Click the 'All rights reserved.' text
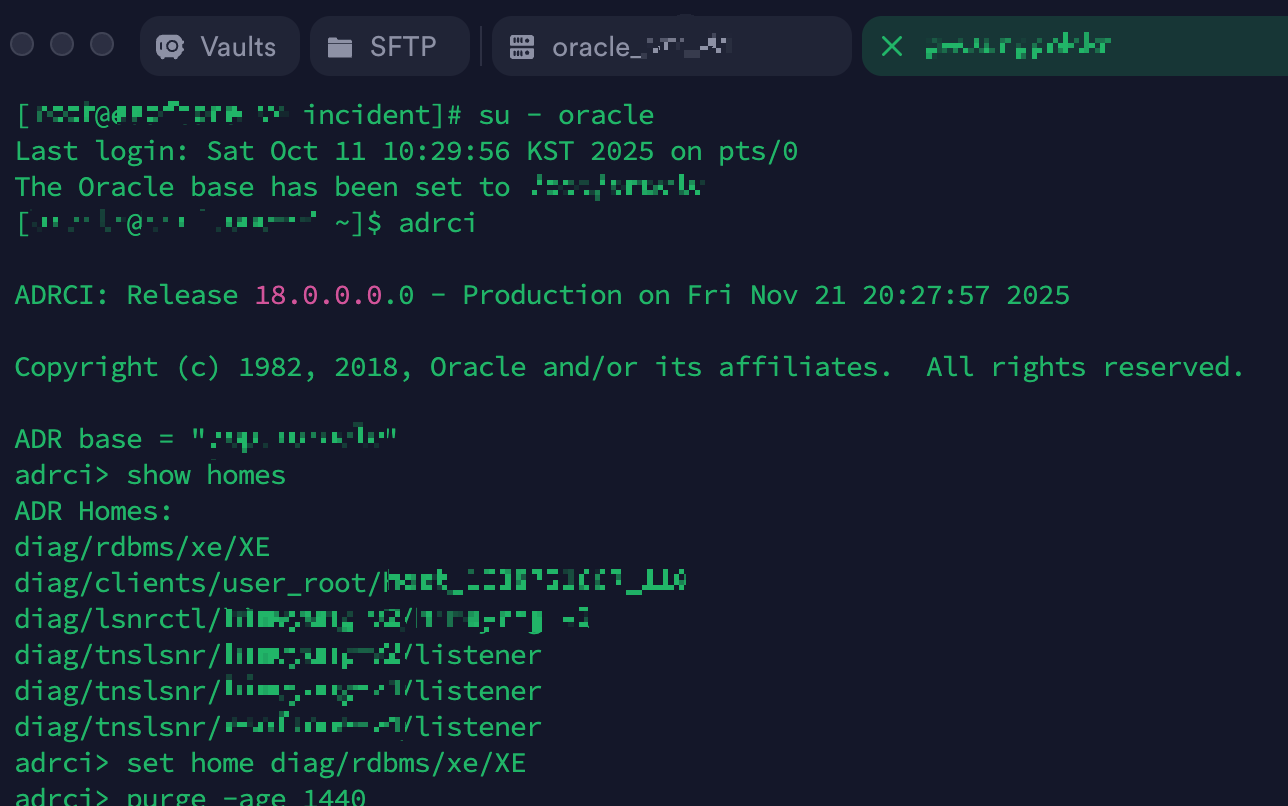 [x=1085, y=367]
